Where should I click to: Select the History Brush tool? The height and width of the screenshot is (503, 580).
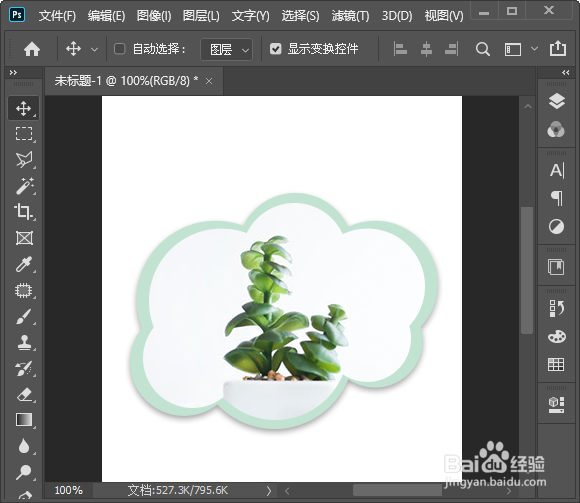click(24, 369)
